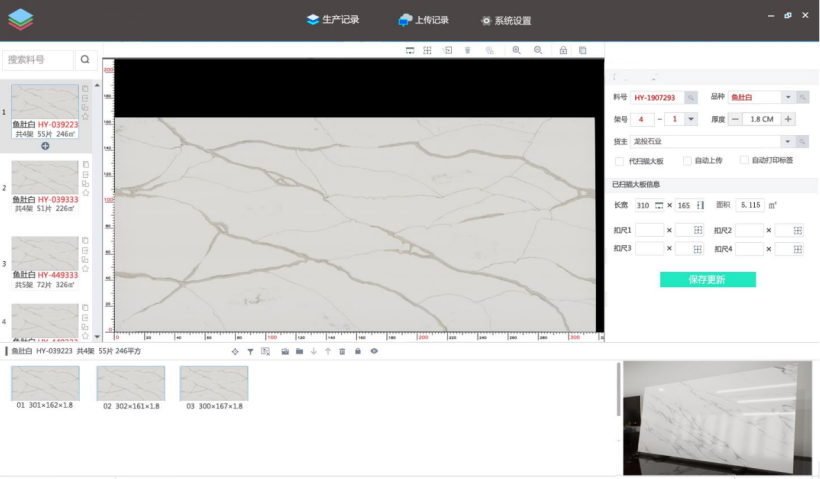This screenshot has height=479, width=820.
Task: Click the 面积 field showing 5.115
Action: 750,205
